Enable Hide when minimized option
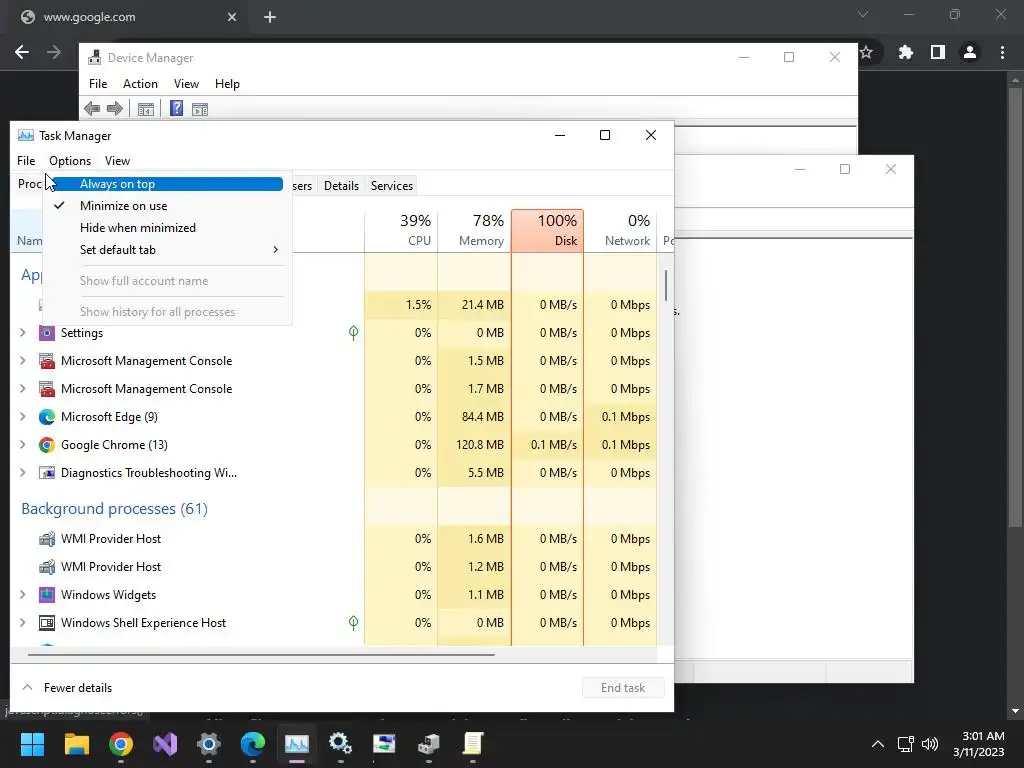Viewport: 1024px width, 768px height. [168, 228]
